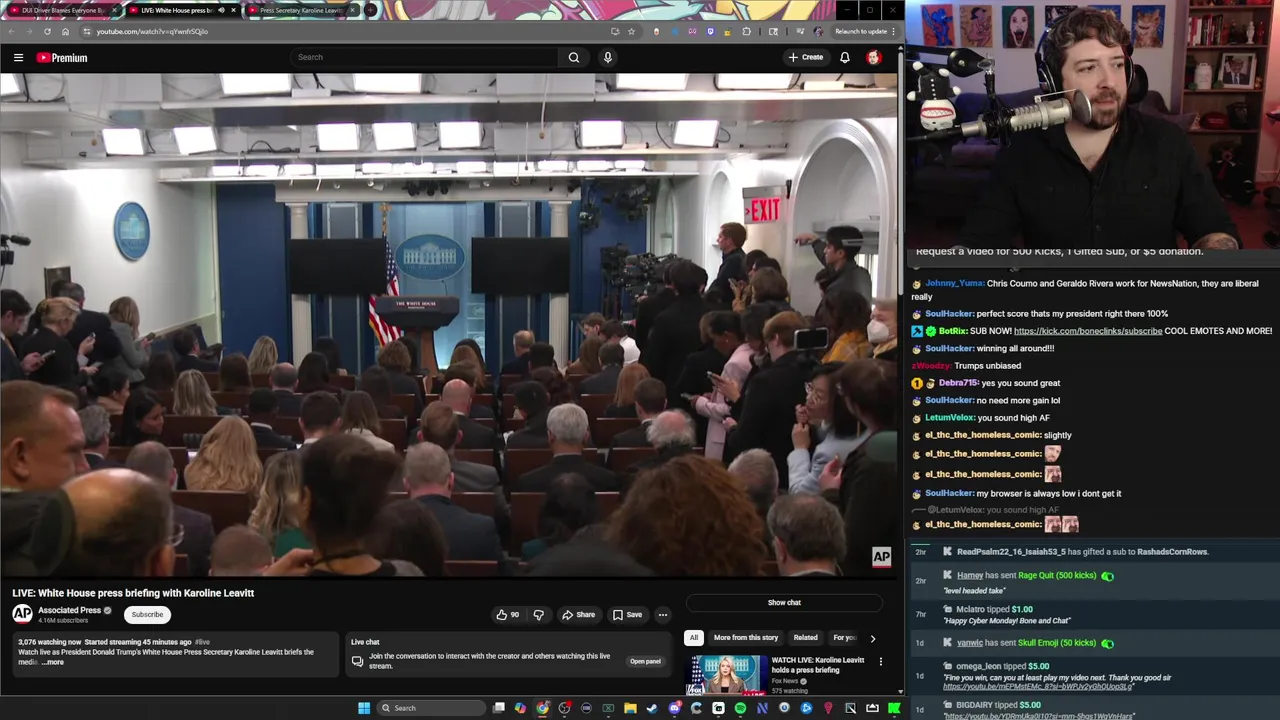Click the live video player

[449, 325]
